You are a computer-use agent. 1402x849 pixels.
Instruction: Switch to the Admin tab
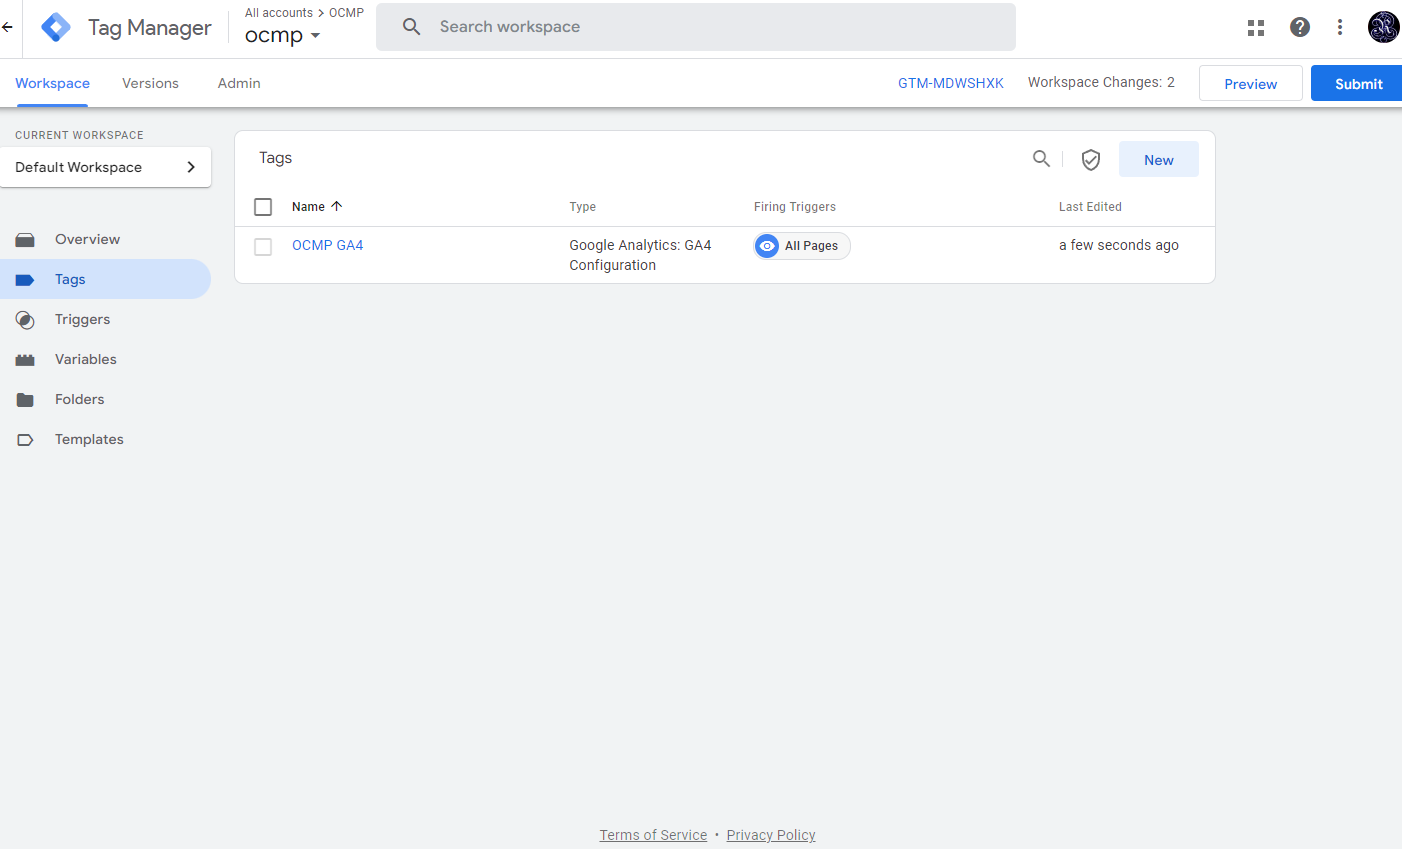[x=239, y=84]
